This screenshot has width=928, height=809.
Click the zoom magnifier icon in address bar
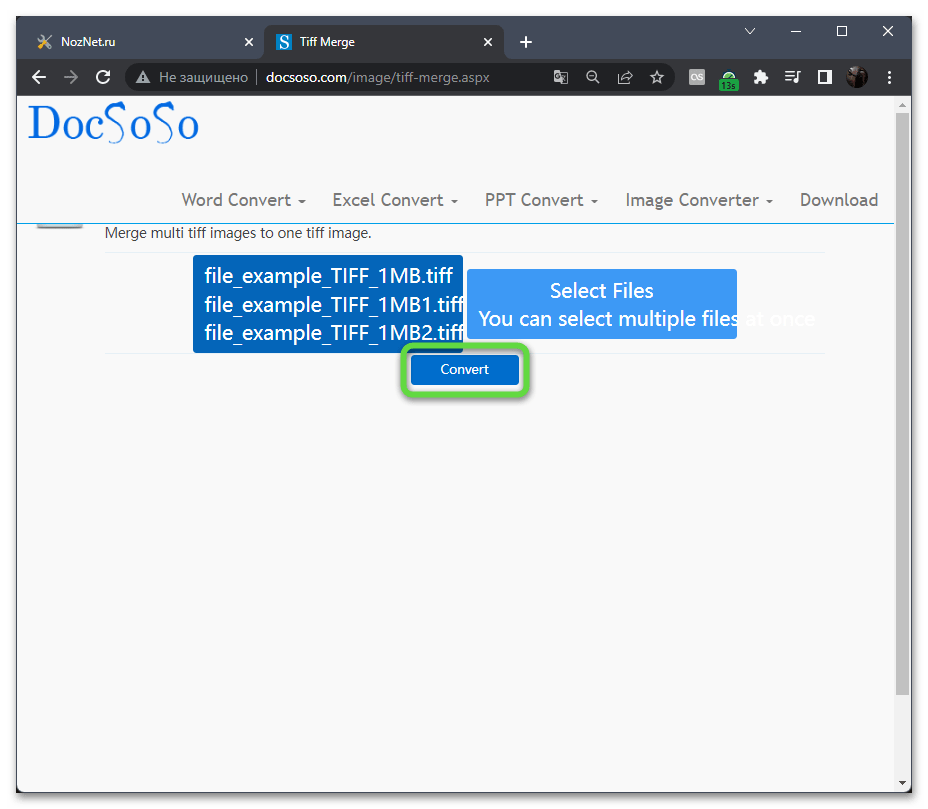coord(592,78)
